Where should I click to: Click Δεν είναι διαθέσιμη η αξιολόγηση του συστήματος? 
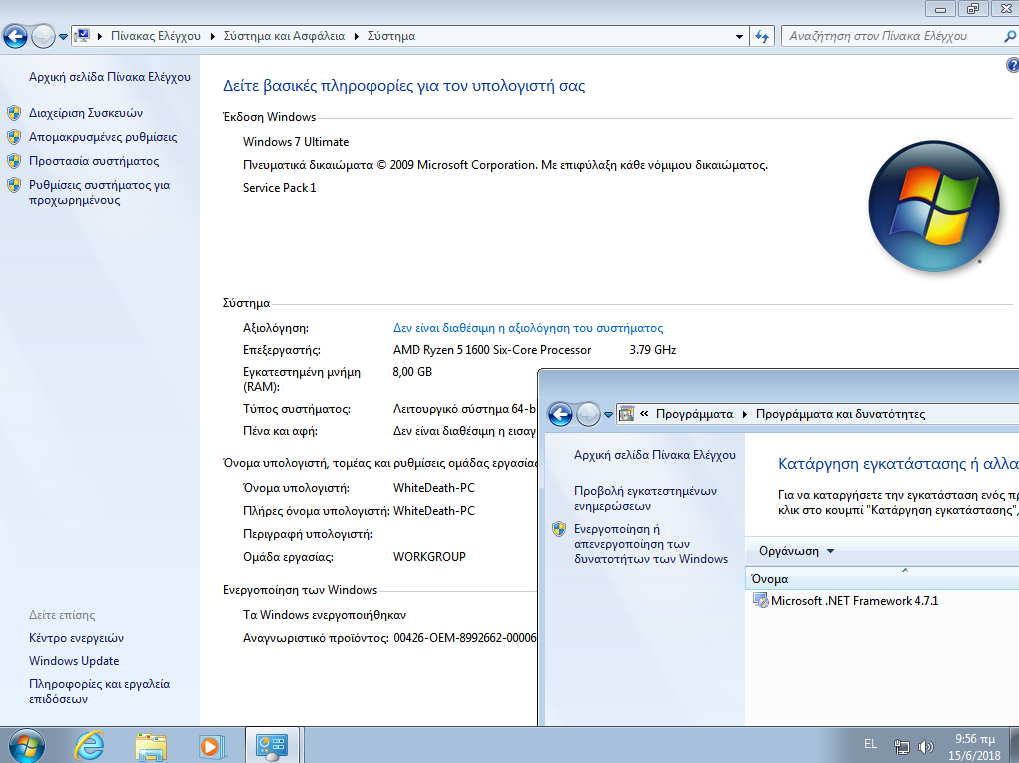click(x=528, y=328)
